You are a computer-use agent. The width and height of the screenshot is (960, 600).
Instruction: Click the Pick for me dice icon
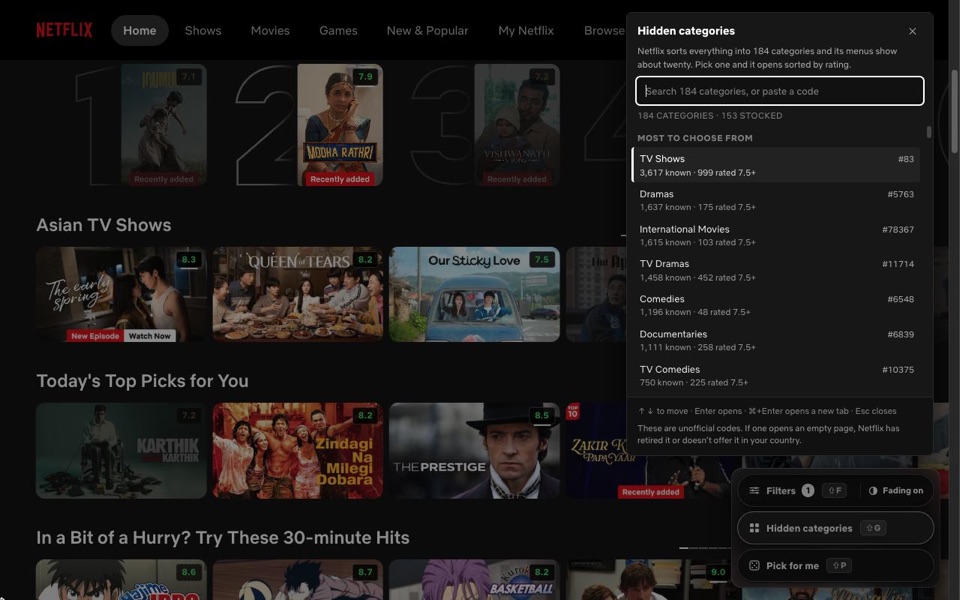(754, 566)
